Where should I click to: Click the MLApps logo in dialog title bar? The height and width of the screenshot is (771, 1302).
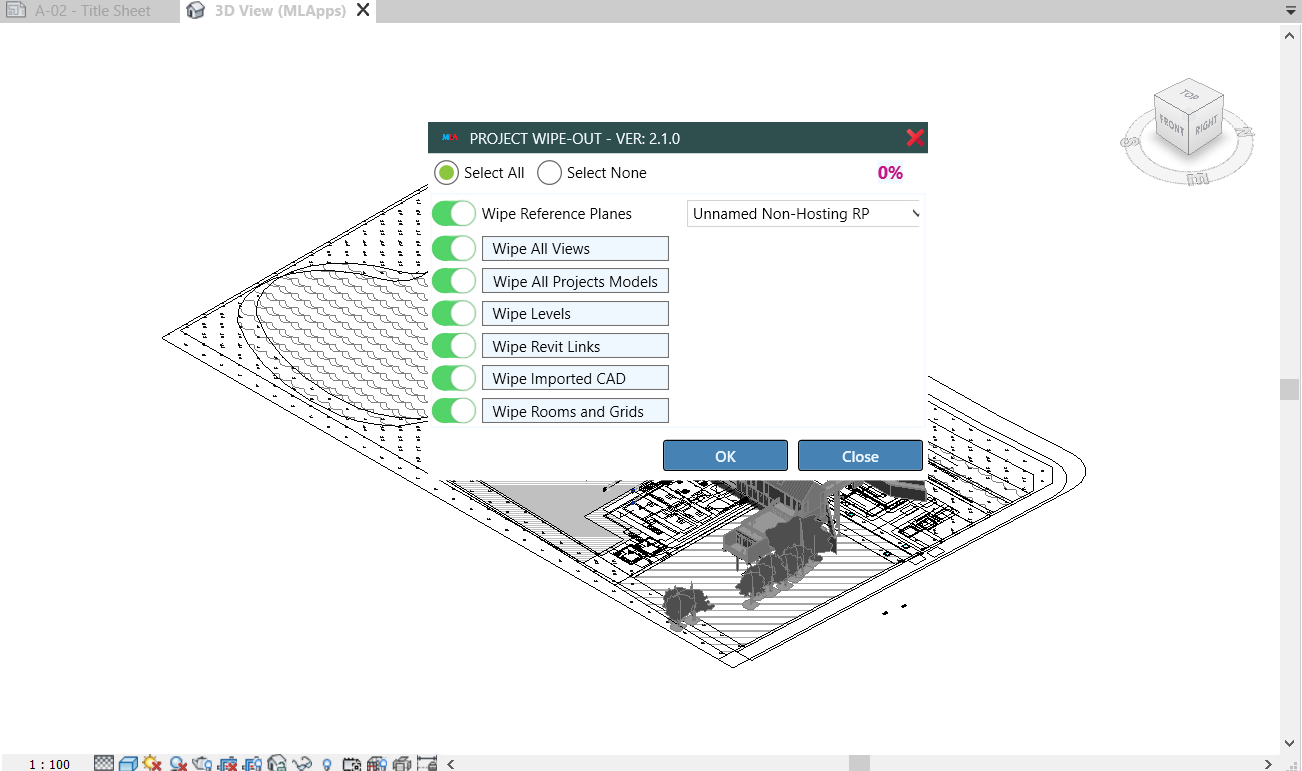(x=450, y=138)
